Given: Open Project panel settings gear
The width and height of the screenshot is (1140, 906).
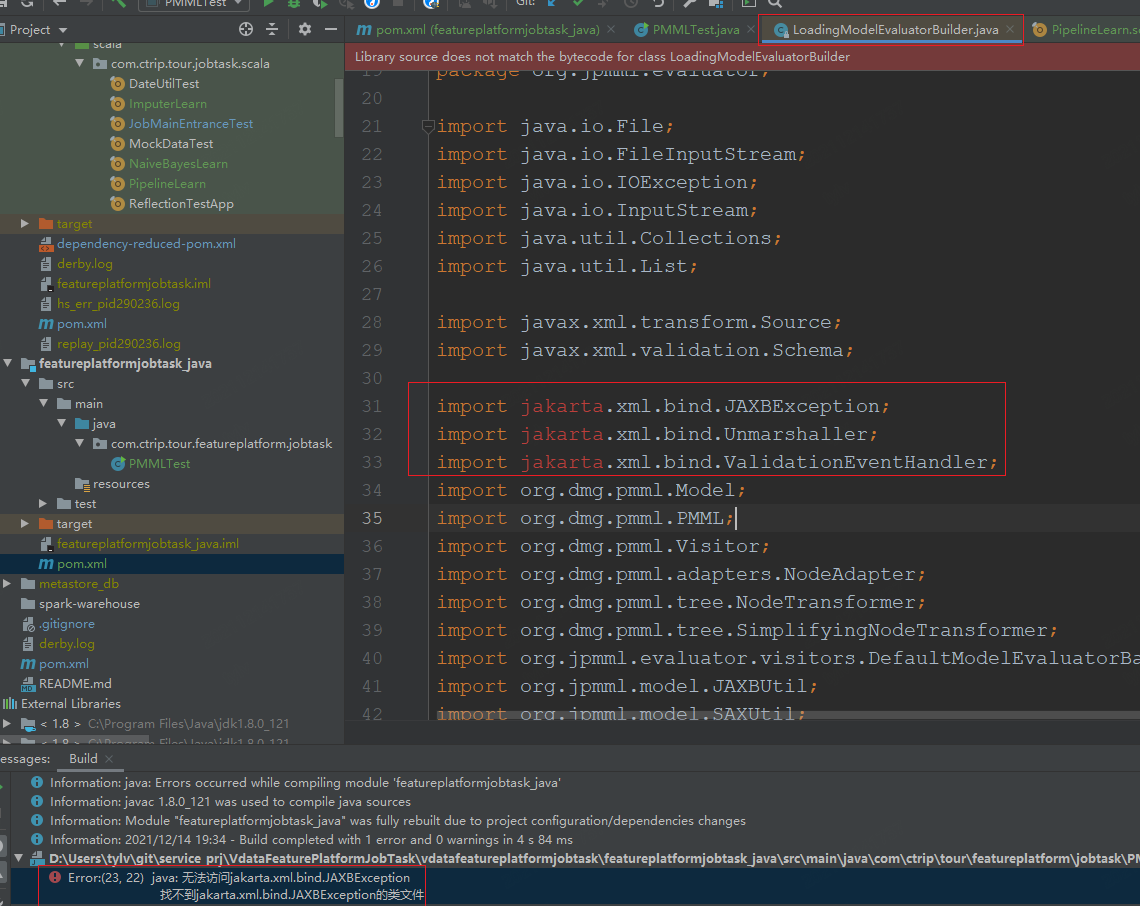Looking at the screenshot, I should click(304, 29).
